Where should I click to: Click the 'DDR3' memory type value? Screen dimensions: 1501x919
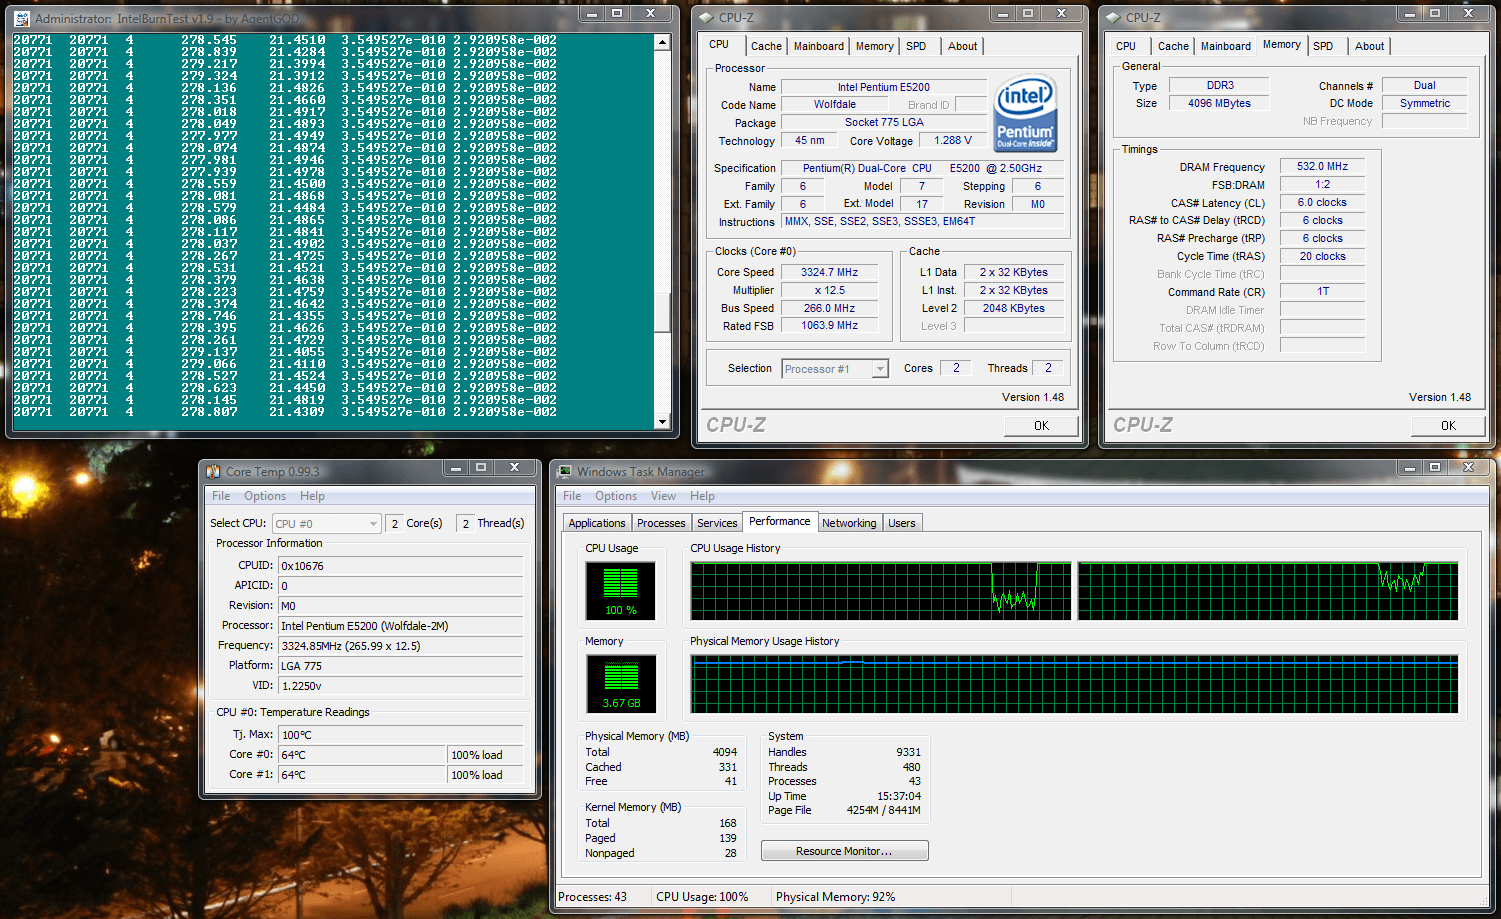click(x=1219, y=86)
